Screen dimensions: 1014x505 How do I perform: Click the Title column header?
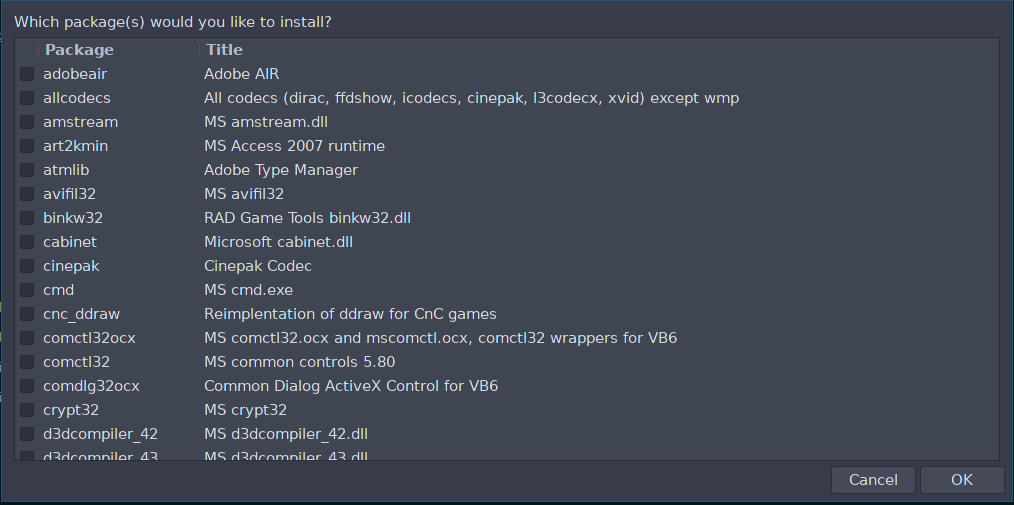click(x=225, y=50)
